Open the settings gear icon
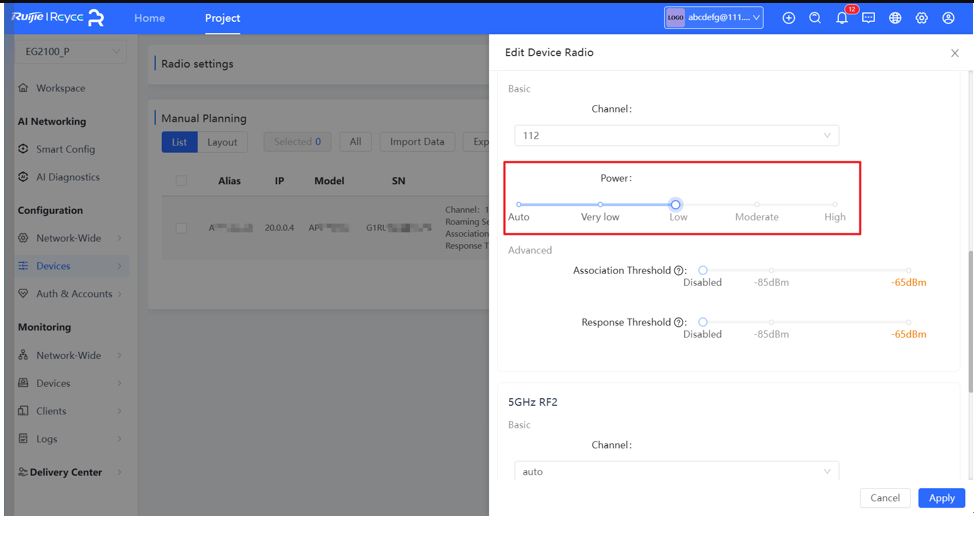The height and width of the screenshot is (533, 974). pyautogui.click(x=921, y=18)
